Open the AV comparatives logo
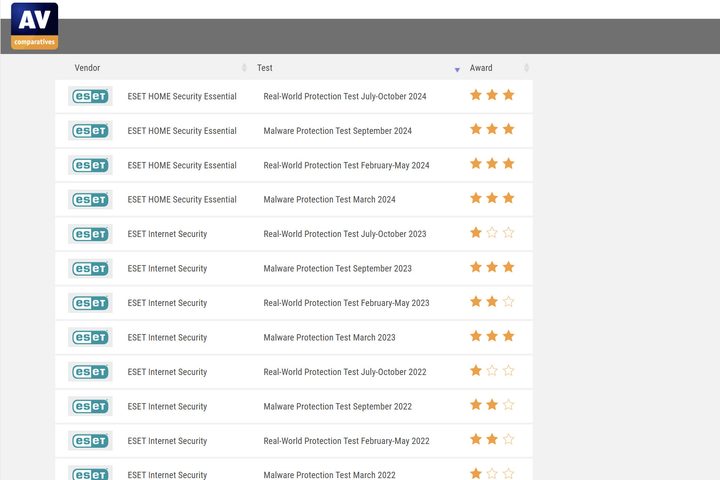The height and width of the screenshot is (480, 720). click(x=34, y=26)
